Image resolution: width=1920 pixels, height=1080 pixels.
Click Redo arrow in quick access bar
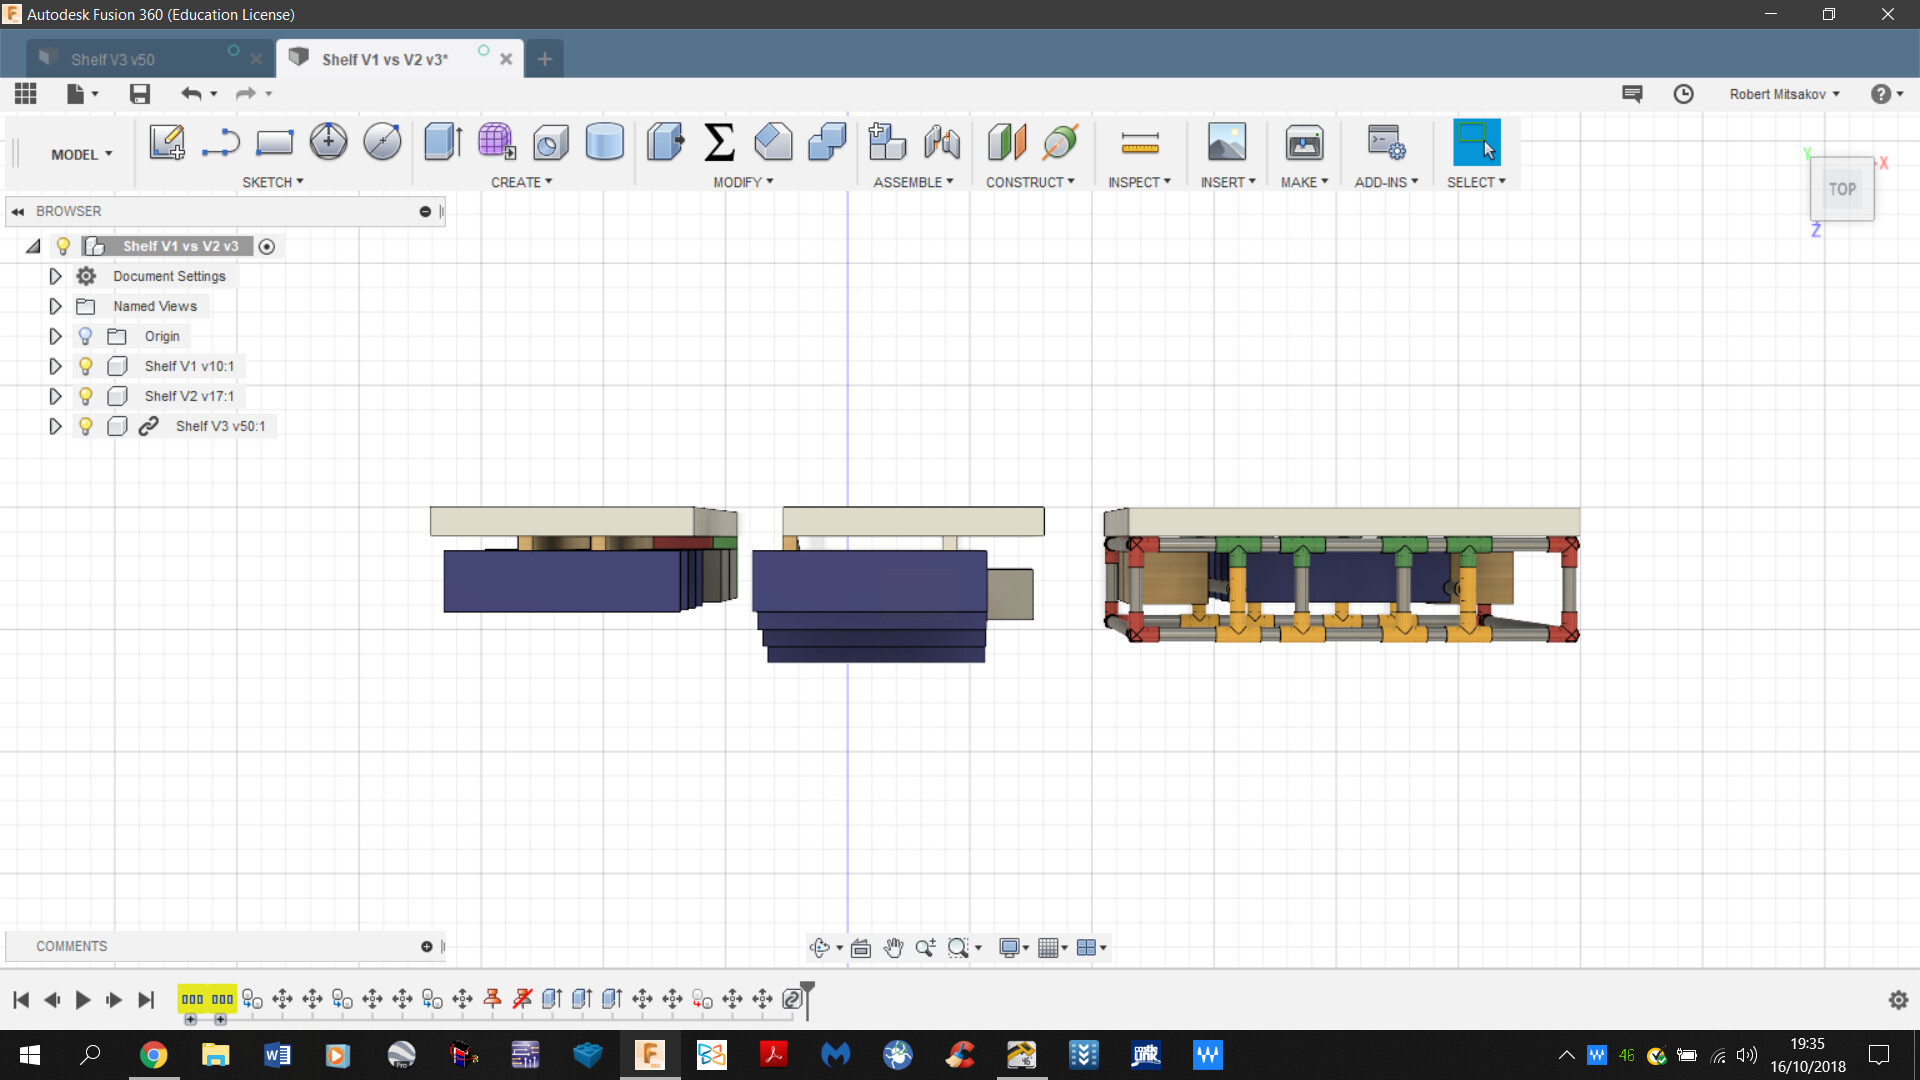point(245,93)
